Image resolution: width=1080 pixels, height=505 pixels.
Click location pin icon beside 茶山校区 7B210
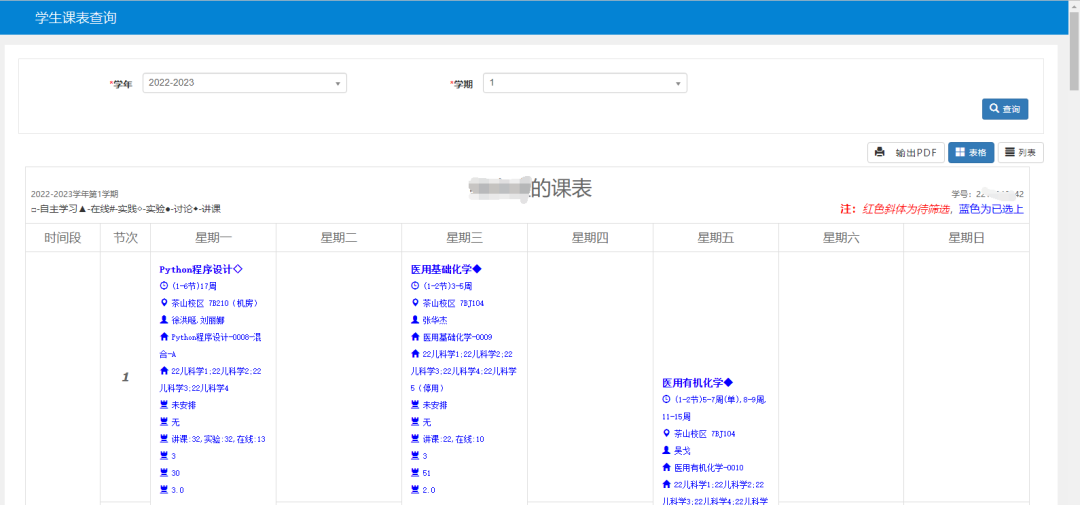pyautogui.click(x=164, y=303)
